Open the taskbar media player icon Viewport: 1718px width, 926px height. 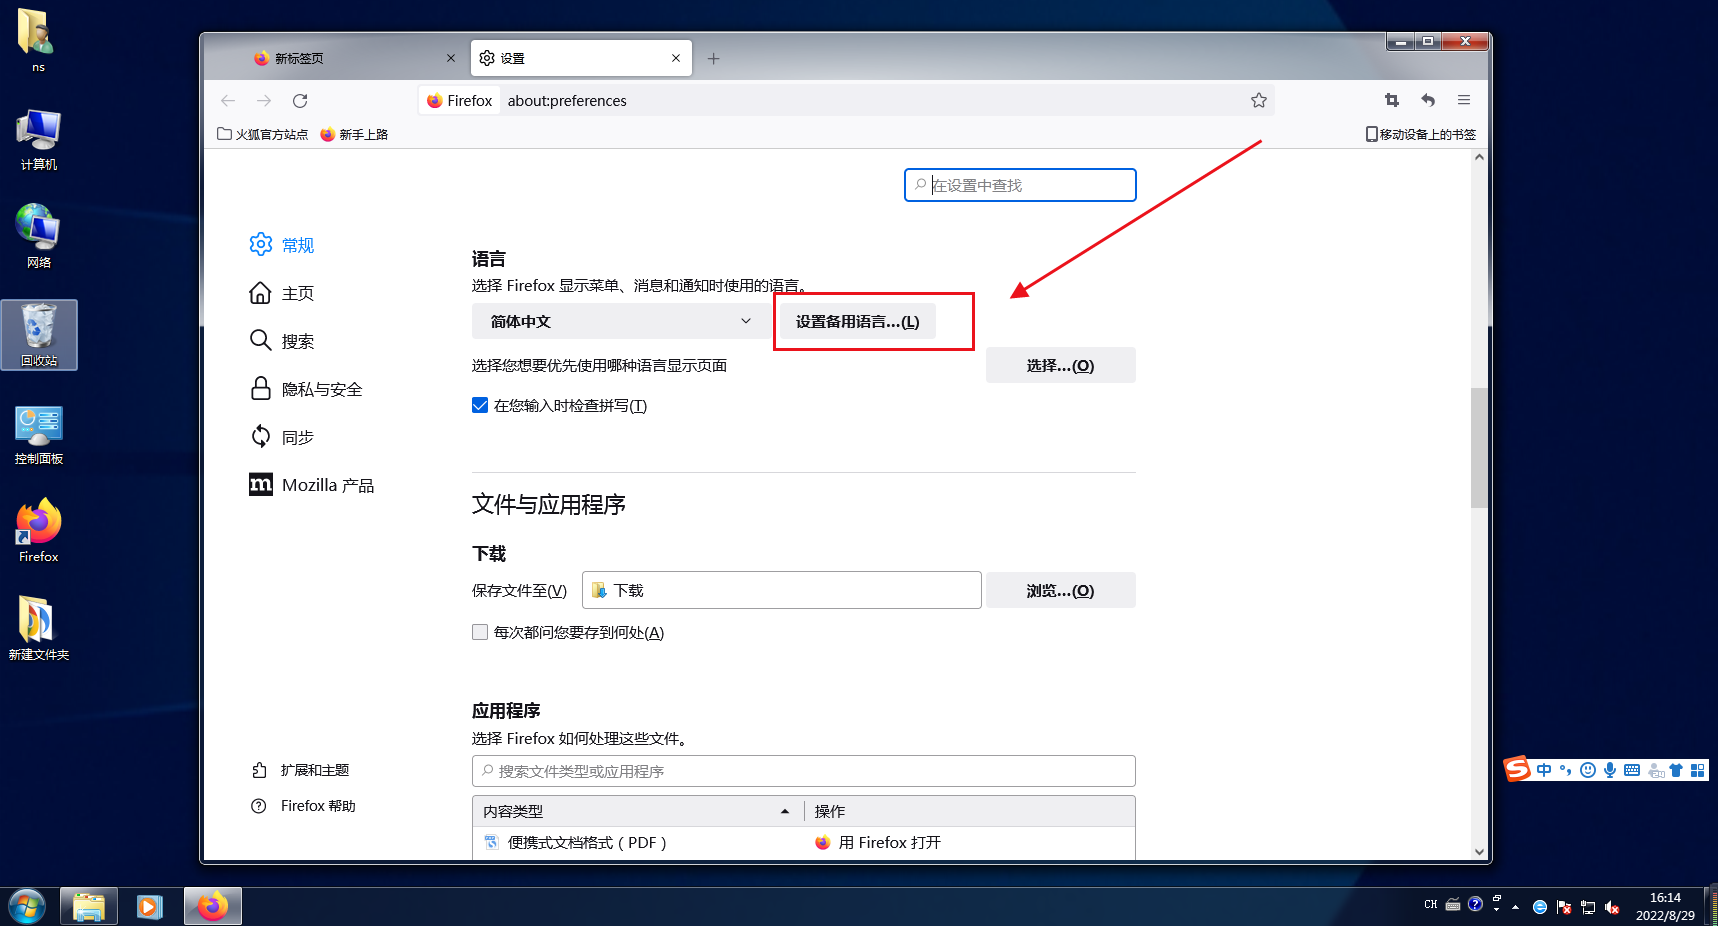coord(150,907)
